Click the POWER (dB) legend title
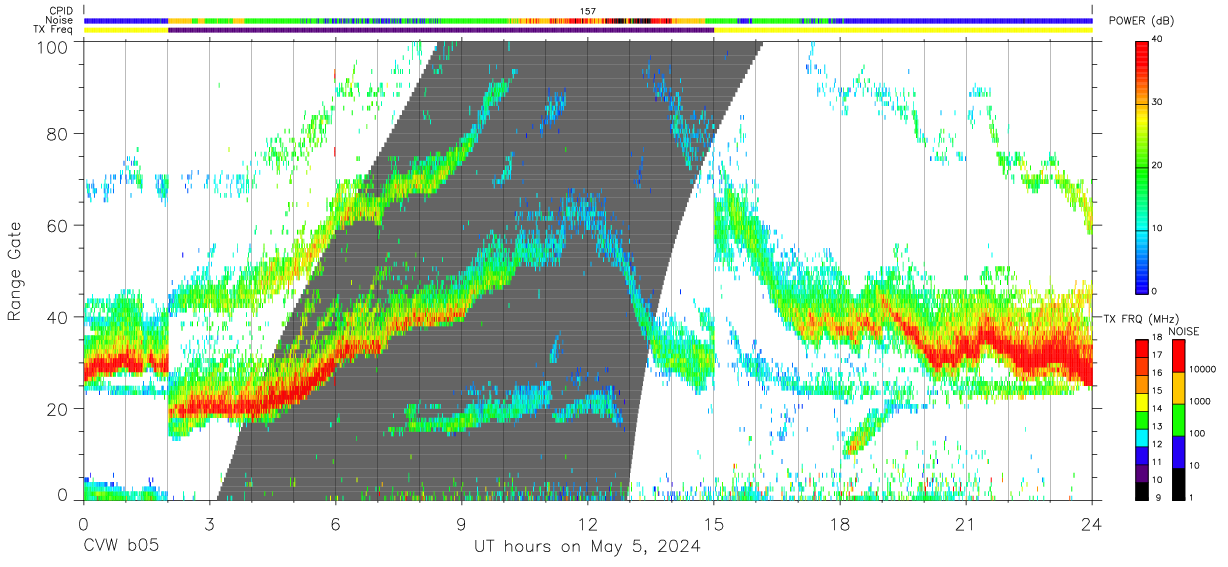Screen dimensions: 1228x567 [x=1141, y=21]
